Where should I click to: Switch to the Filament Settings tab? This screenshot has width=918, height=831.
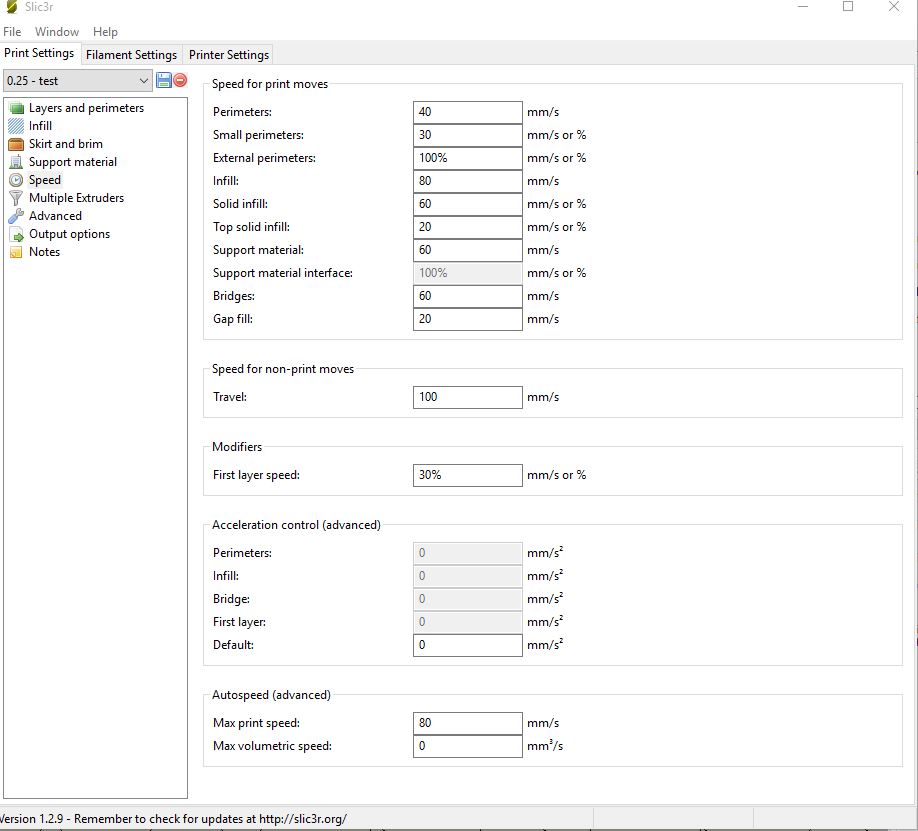(x=131, y=55)
